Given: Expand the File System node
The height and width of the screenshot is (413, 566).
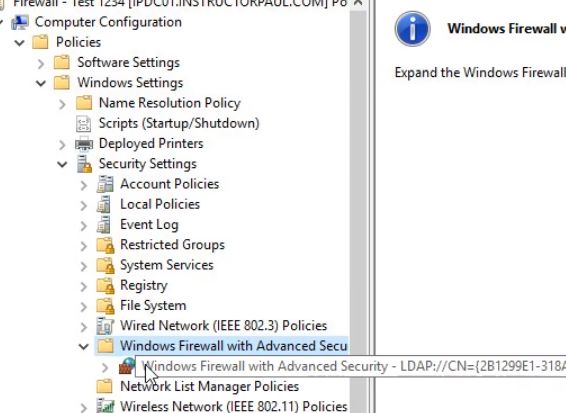Looking at the screenshot, I should pyautogui.click(x=83, y=306).
